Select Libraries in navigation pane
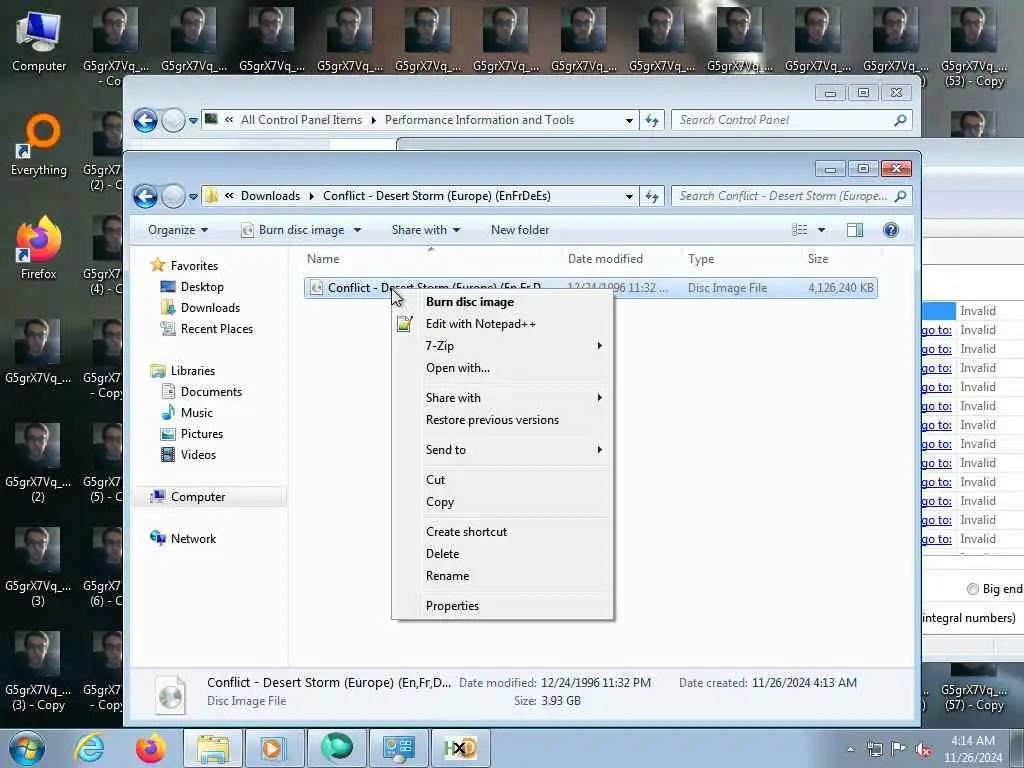Screen dimensions: 1024x768 [x=193, y=370]
